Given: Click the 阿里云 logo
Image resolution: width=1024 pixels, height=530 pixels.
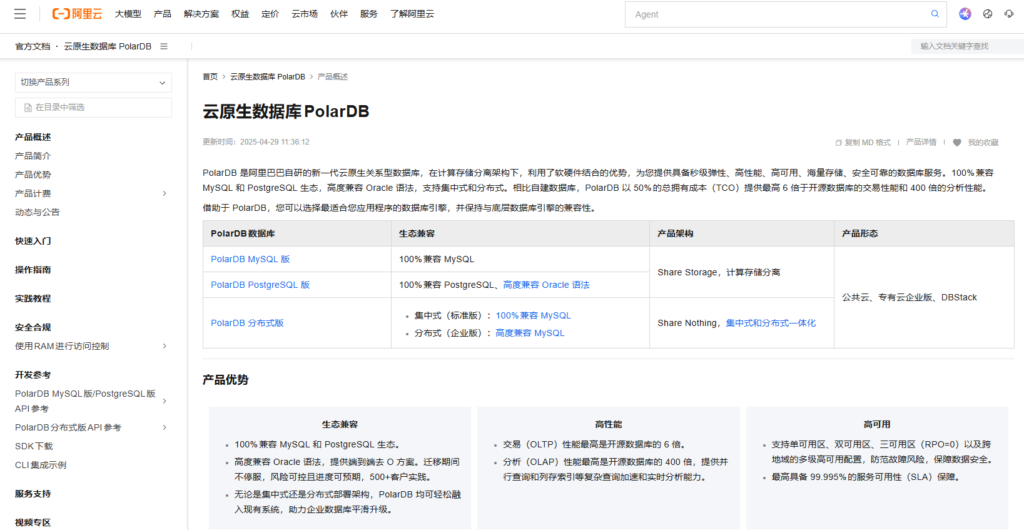Looking at the screenshot, I should [78, 14].
